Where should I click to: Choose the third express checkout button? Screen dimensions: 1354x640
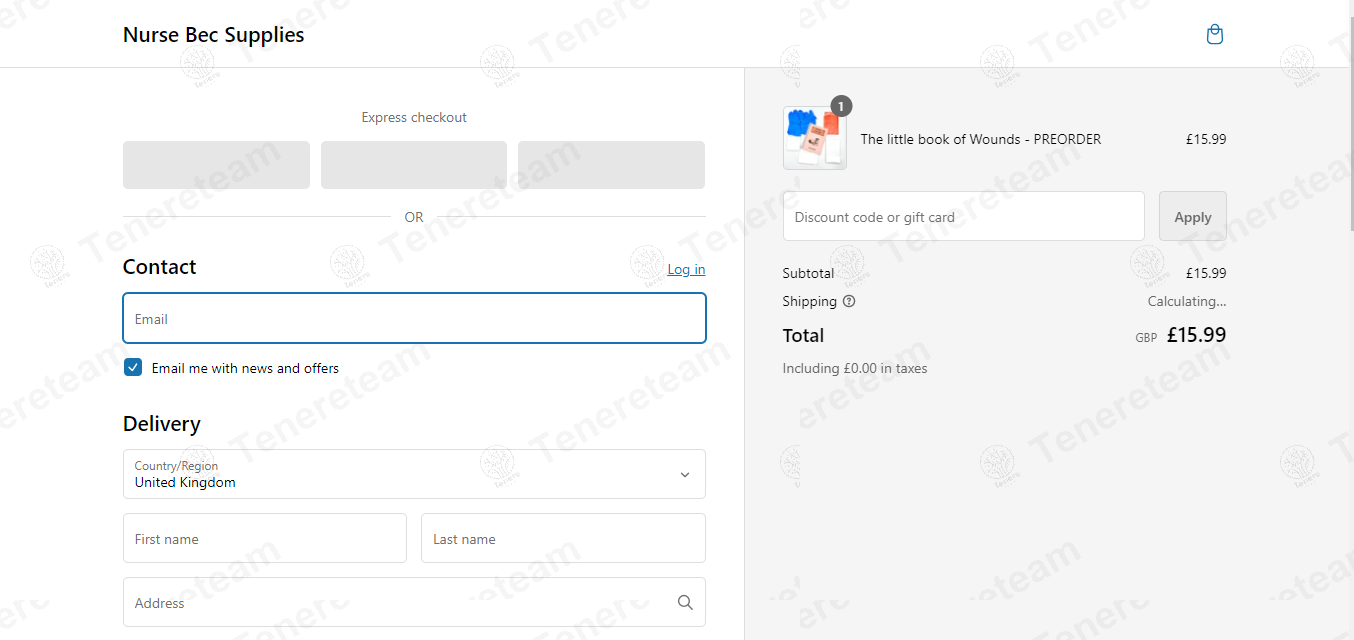611,165
